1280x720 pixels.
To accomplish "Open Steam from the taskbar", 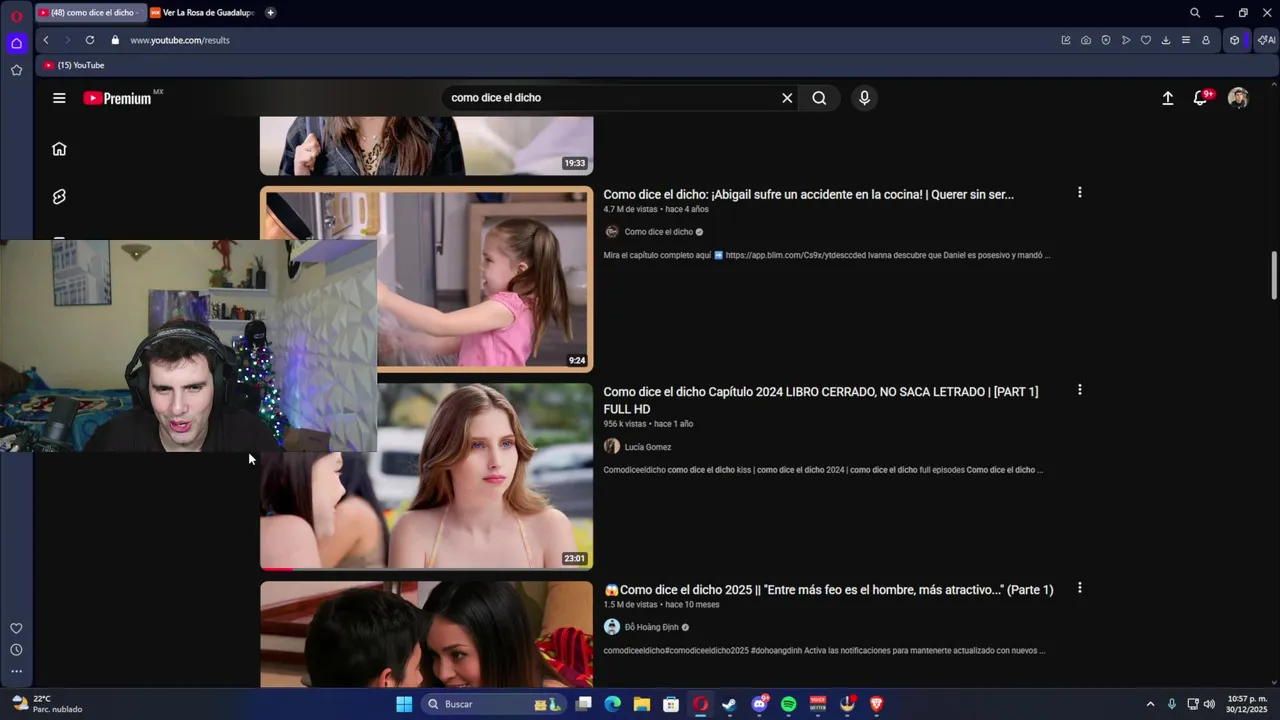I will 729,704.
